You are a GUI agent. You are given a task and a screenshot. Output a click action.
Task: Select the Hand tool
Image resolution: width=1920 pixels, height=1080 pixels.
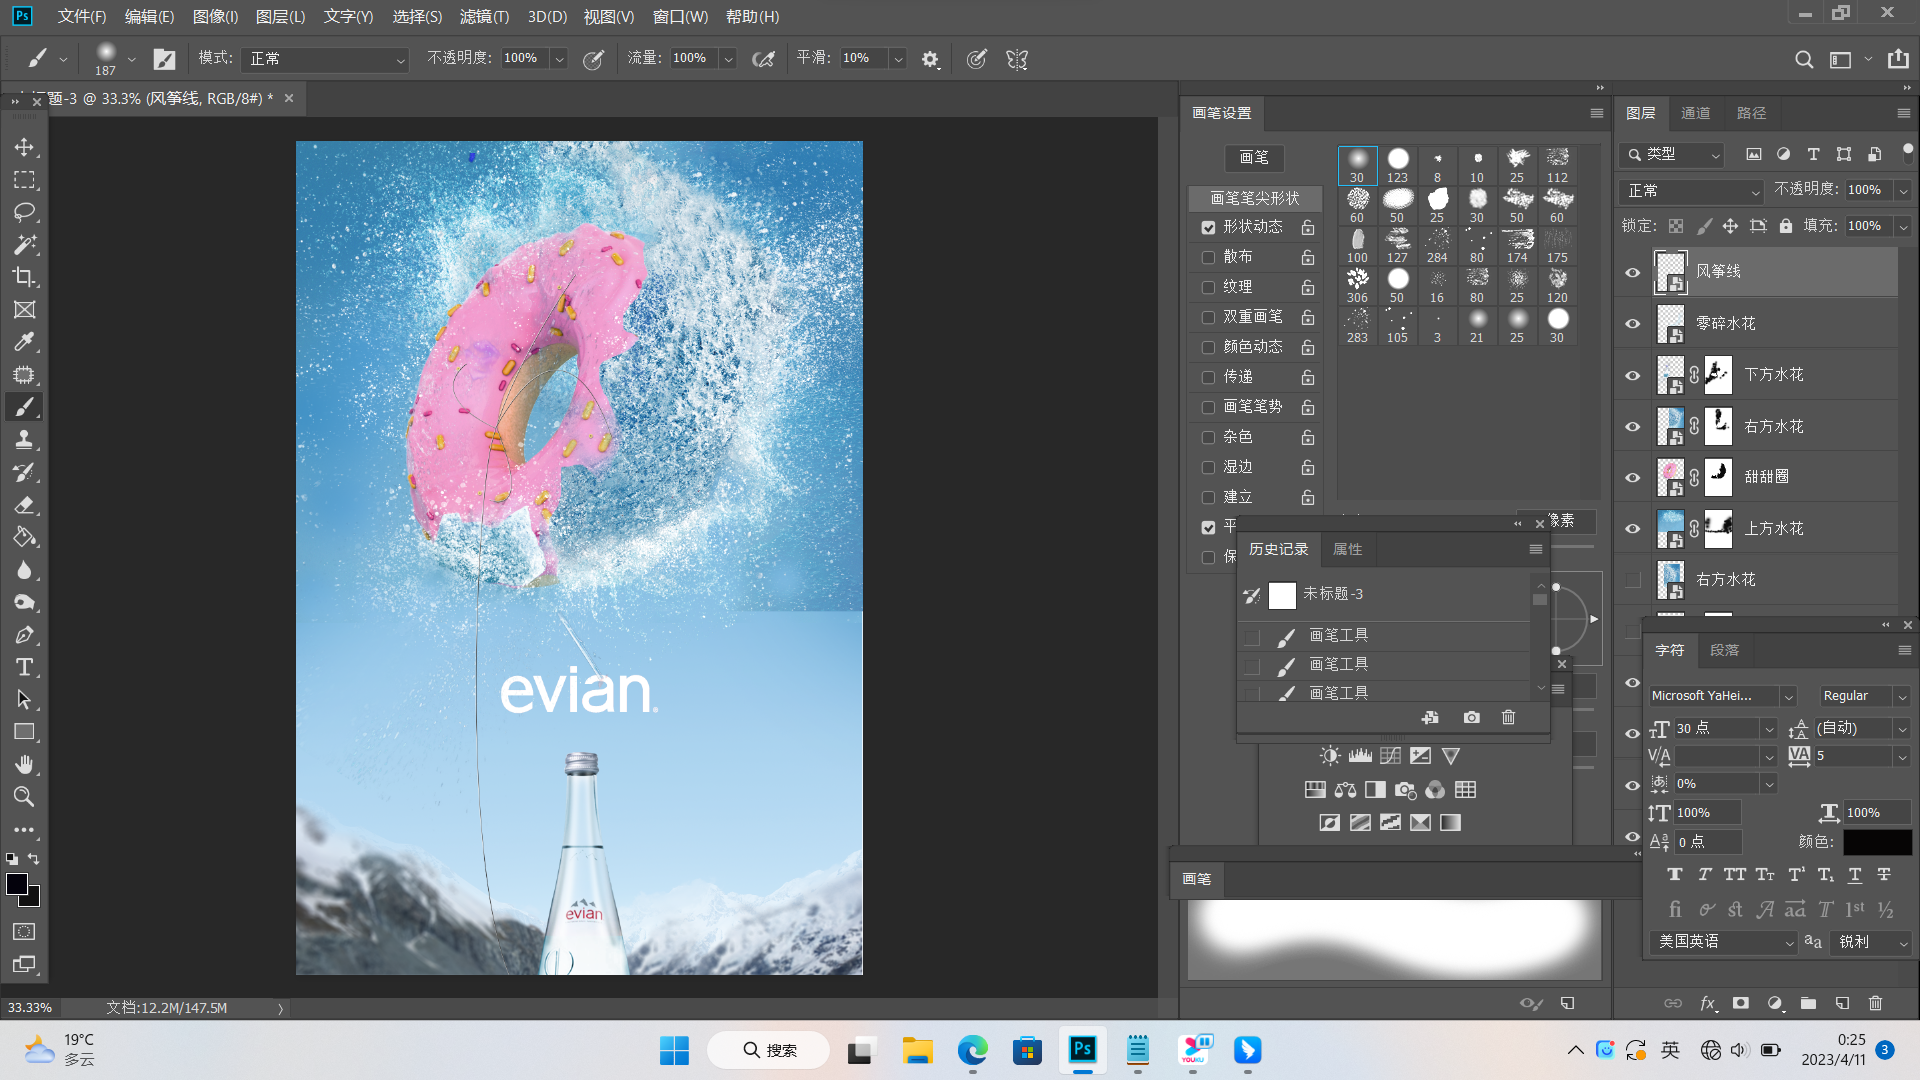coord(24,765)
